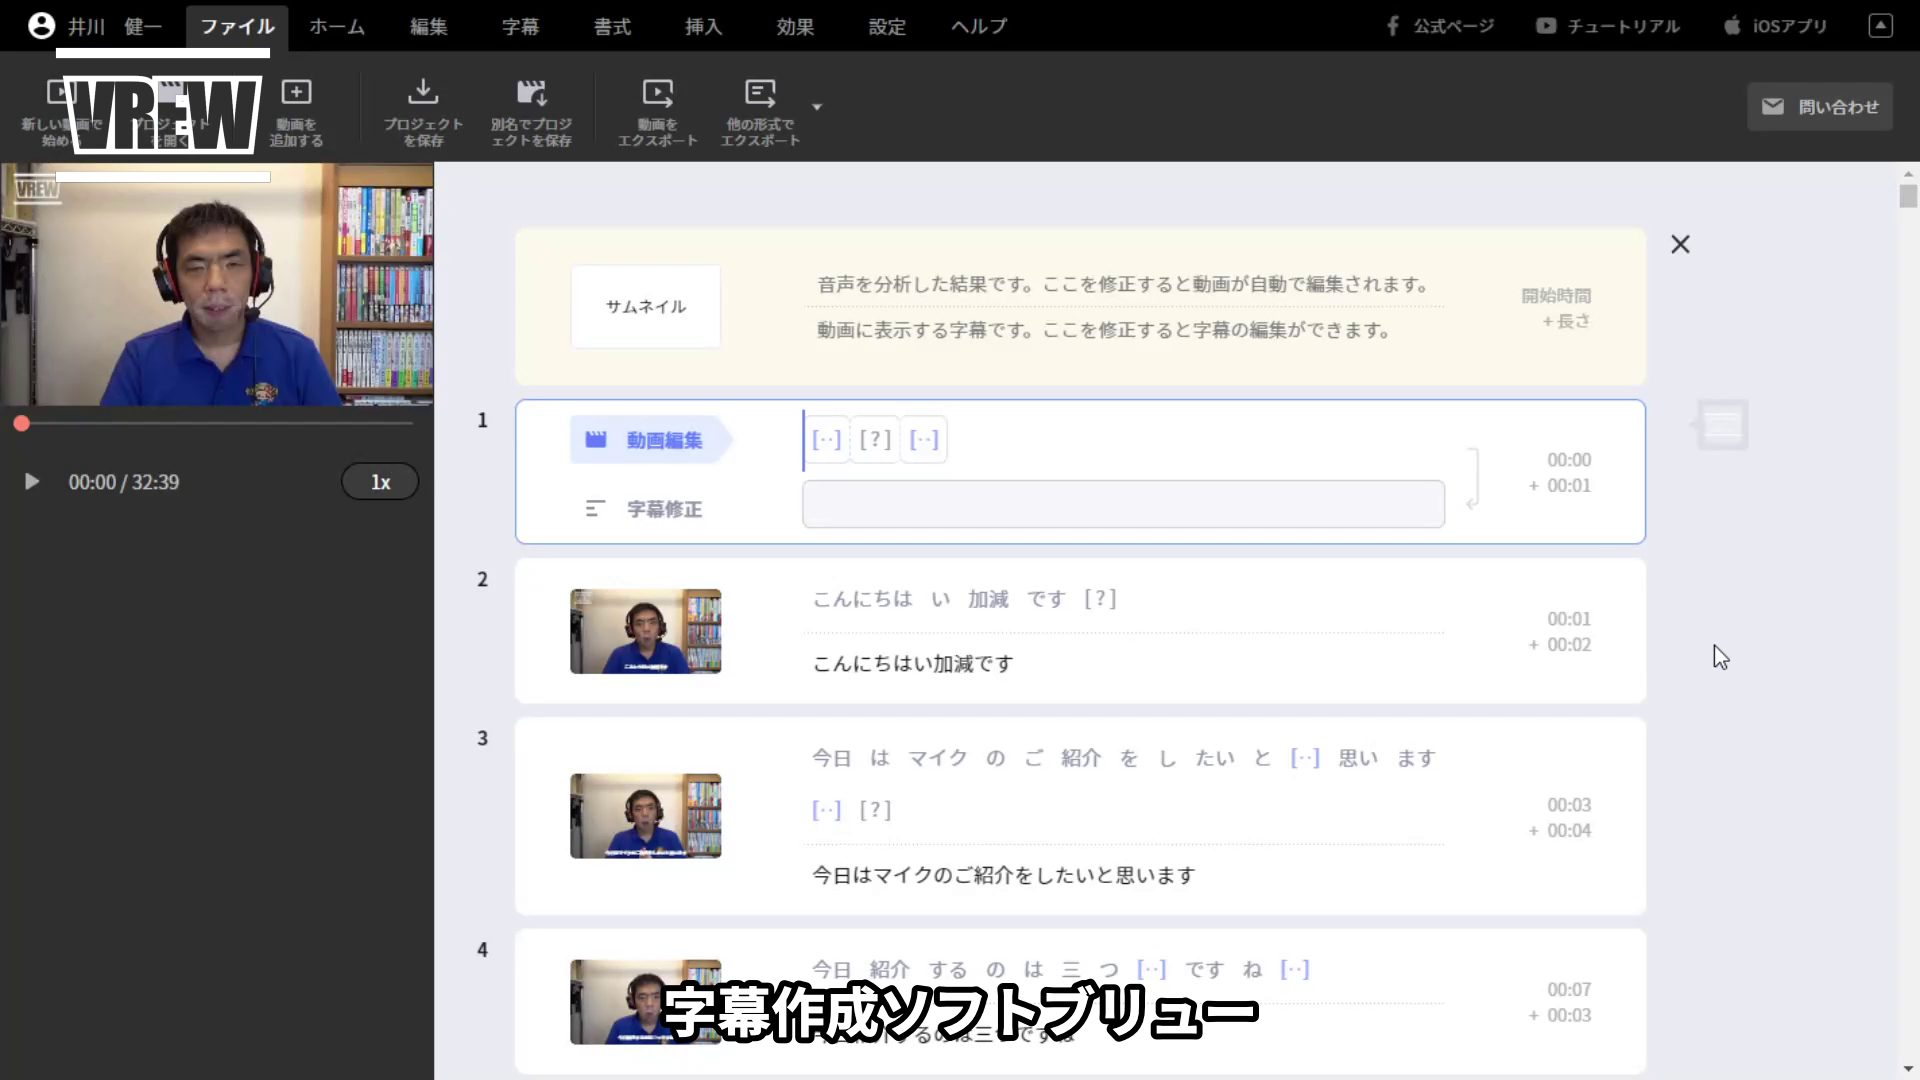
Task: Open the 公式ページ Facebook link
Action: pos(1439,26)
